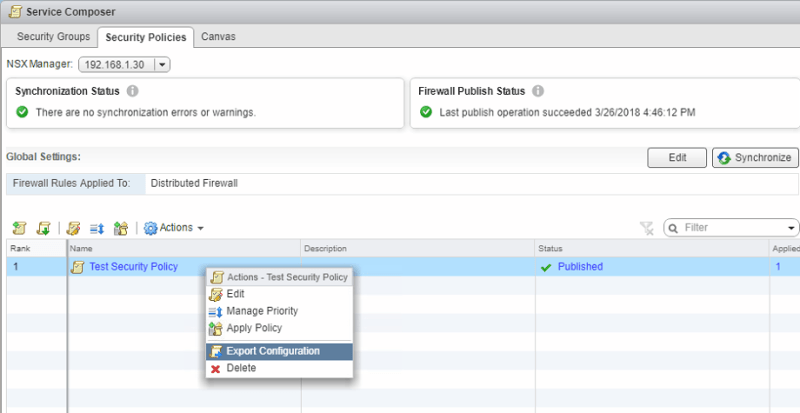This screenshot has height=413, width=800.
Task: Click the Import Configuration toolbar icon
Action: (43, 228)
